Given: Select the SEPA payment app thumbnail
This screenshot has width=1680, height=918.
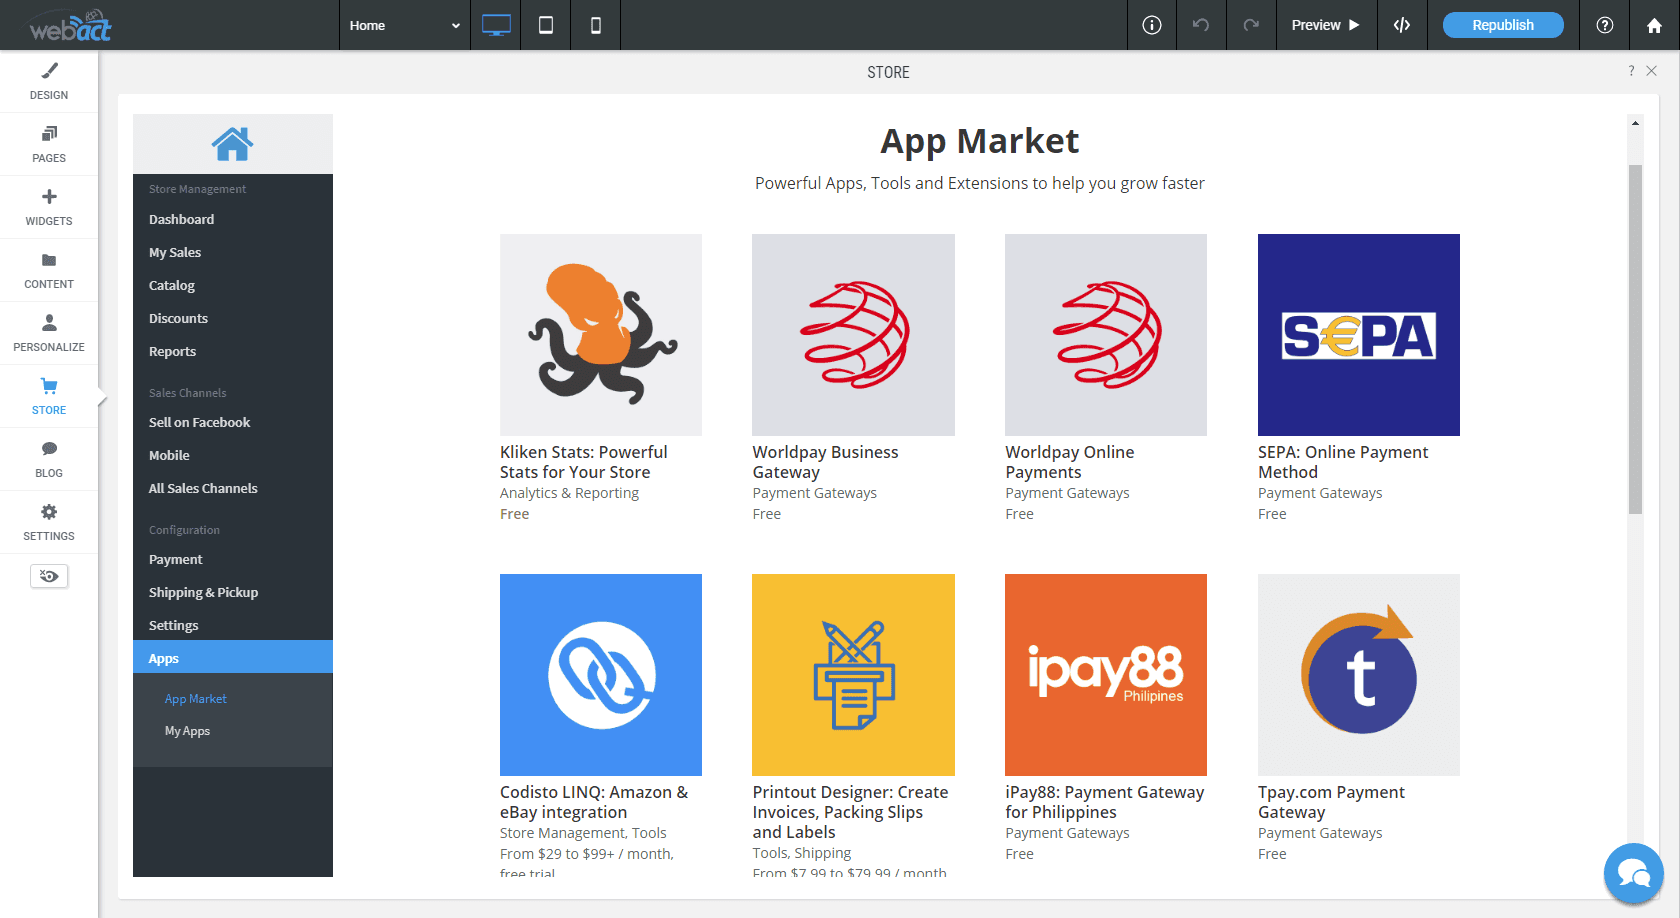Looking at the screenshot, I should click(1358, 335).
